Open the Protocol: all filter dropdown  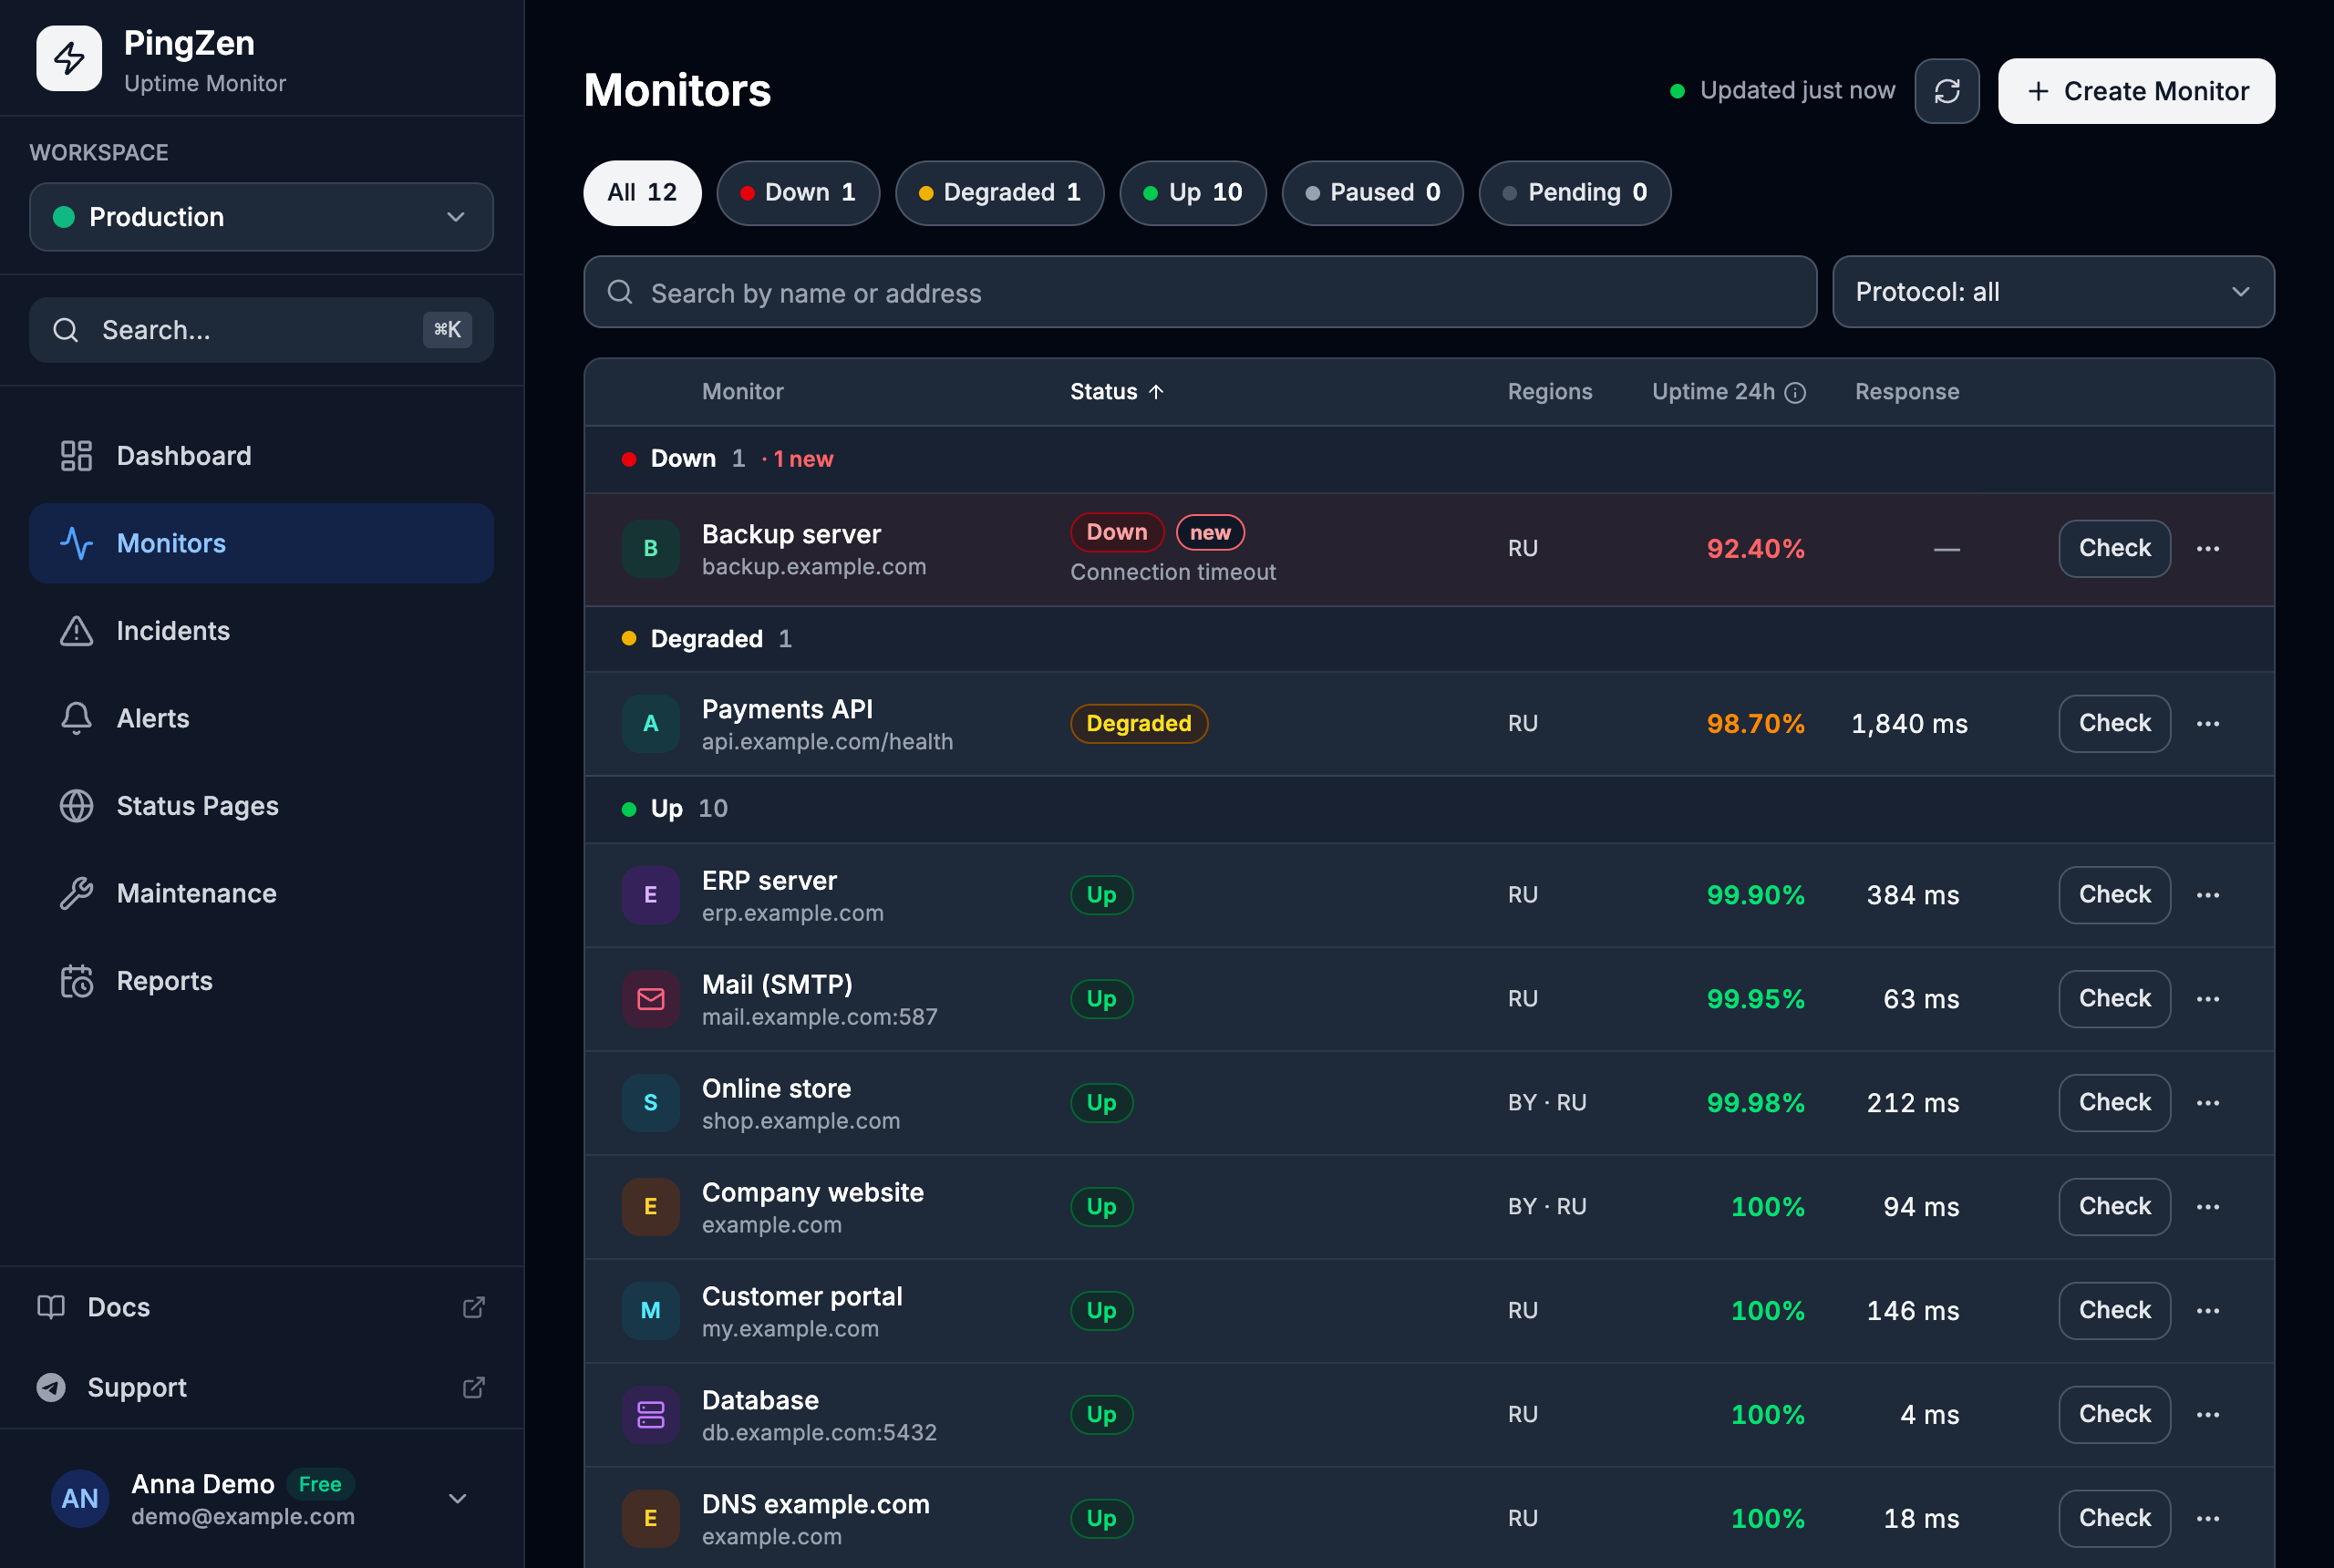pos(2053,292)
